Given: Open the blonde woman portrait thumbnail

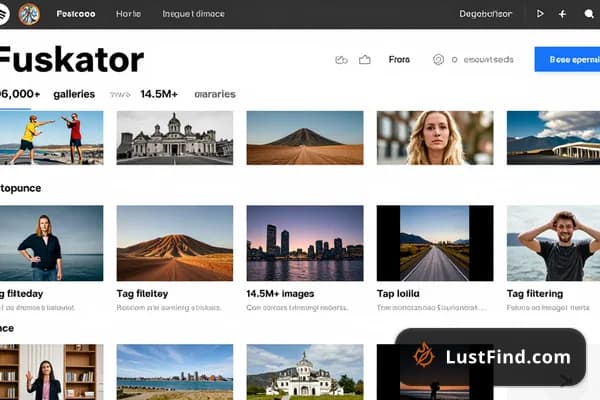Looking at the screenshot, I should pyautogui.click(x=435, y=138).
